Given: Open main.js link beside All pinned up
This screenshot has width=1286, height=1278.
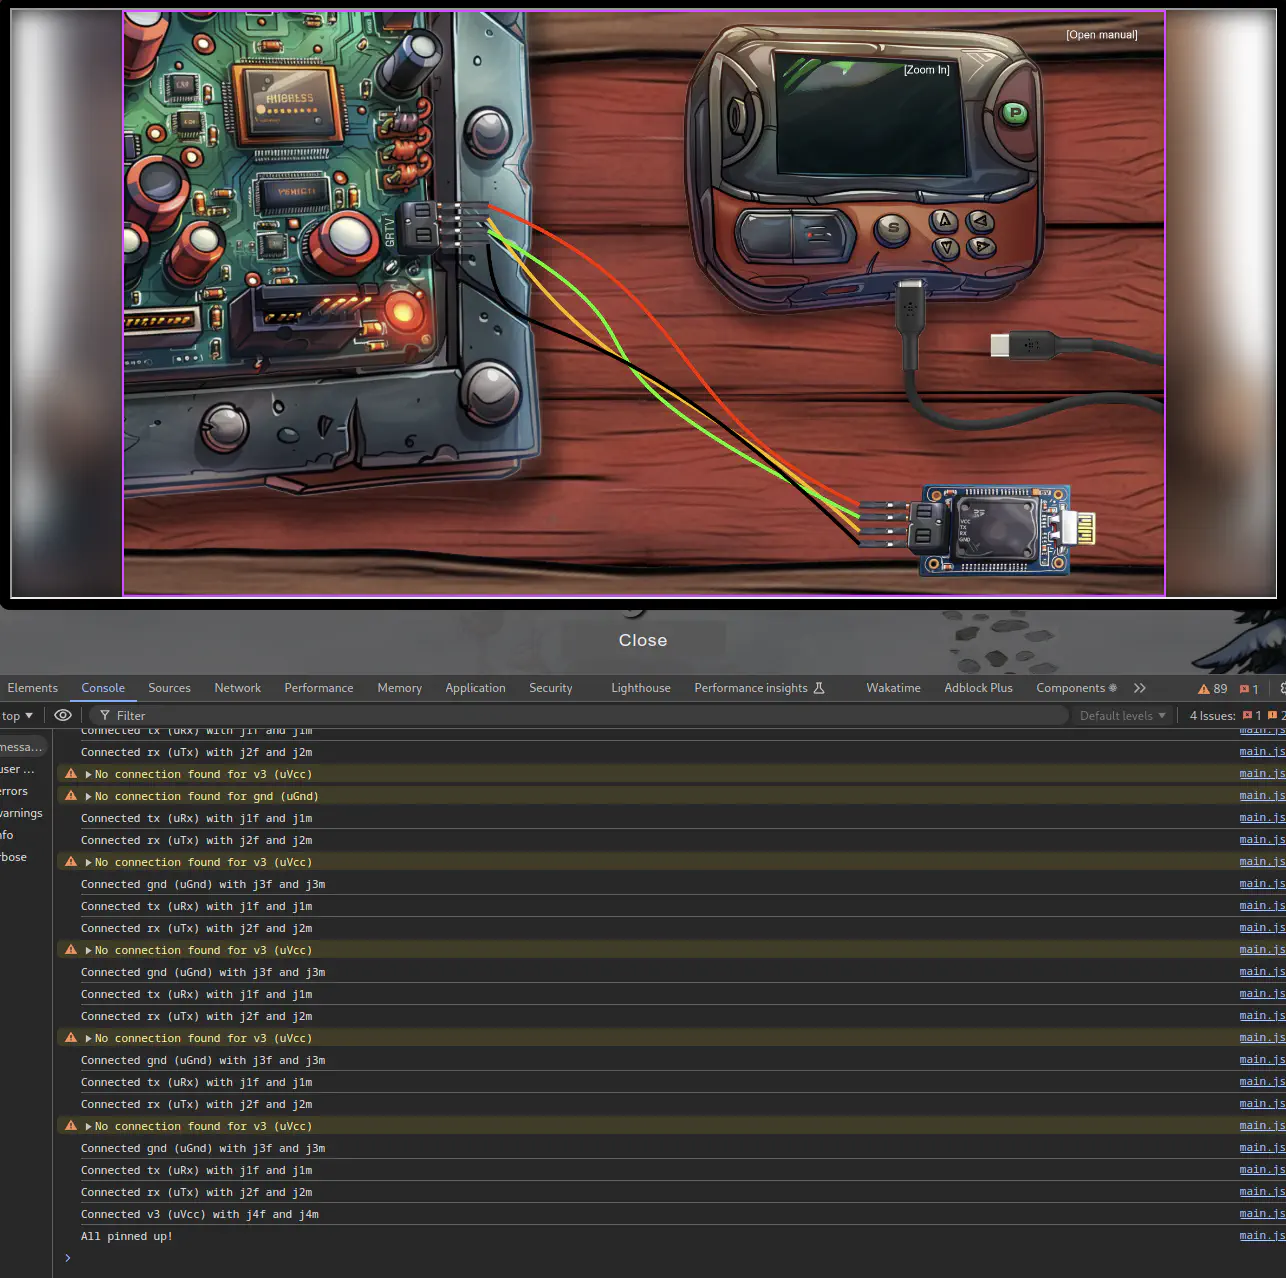Looking at the screenshot, I should pos(1262,1236).
